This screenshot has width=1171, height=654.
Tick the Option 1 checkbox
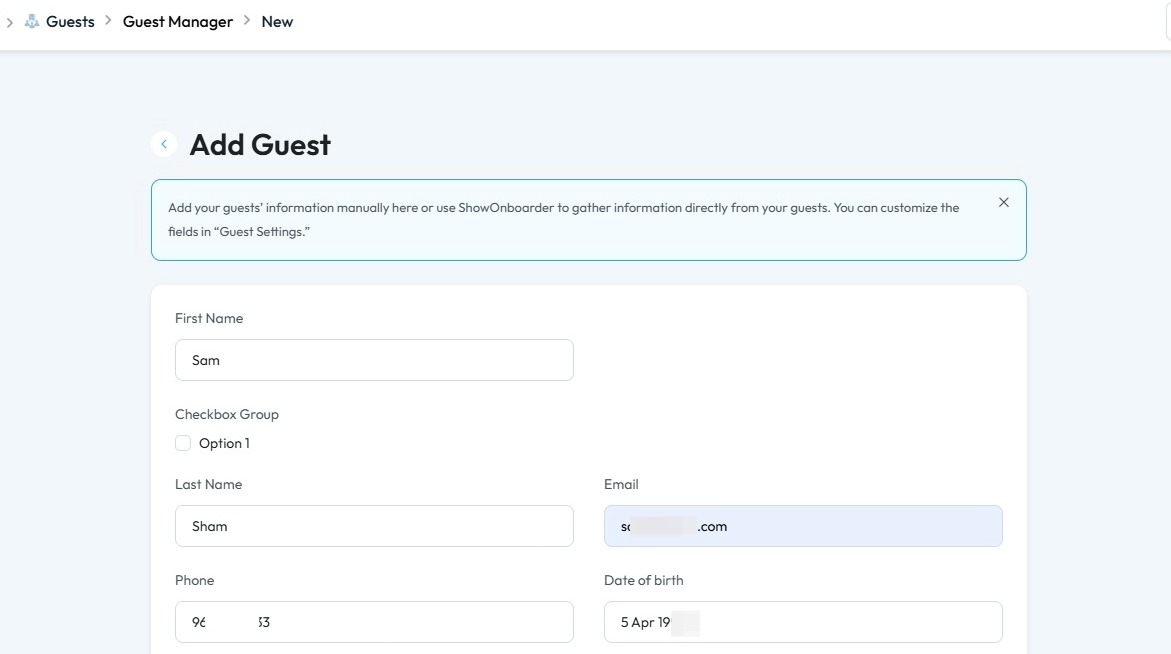[183, 443]
